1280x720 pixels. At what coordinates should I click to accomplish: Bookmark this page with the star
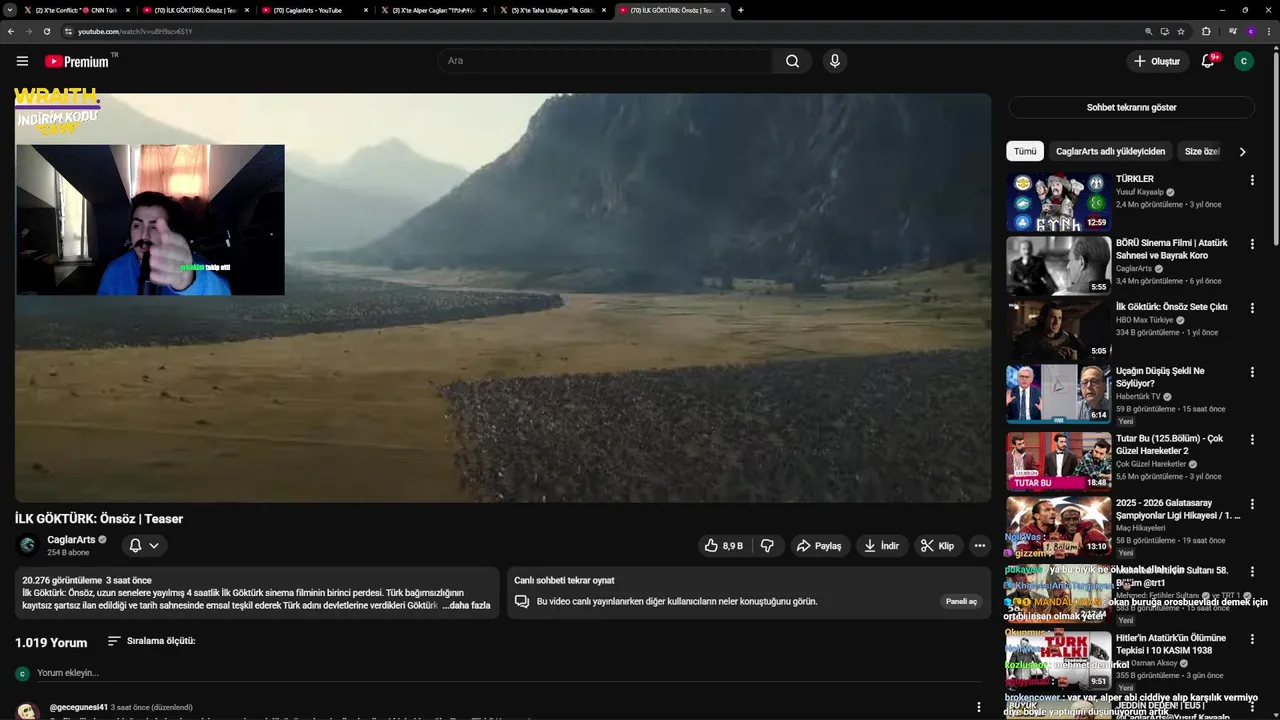point(1181,31)
